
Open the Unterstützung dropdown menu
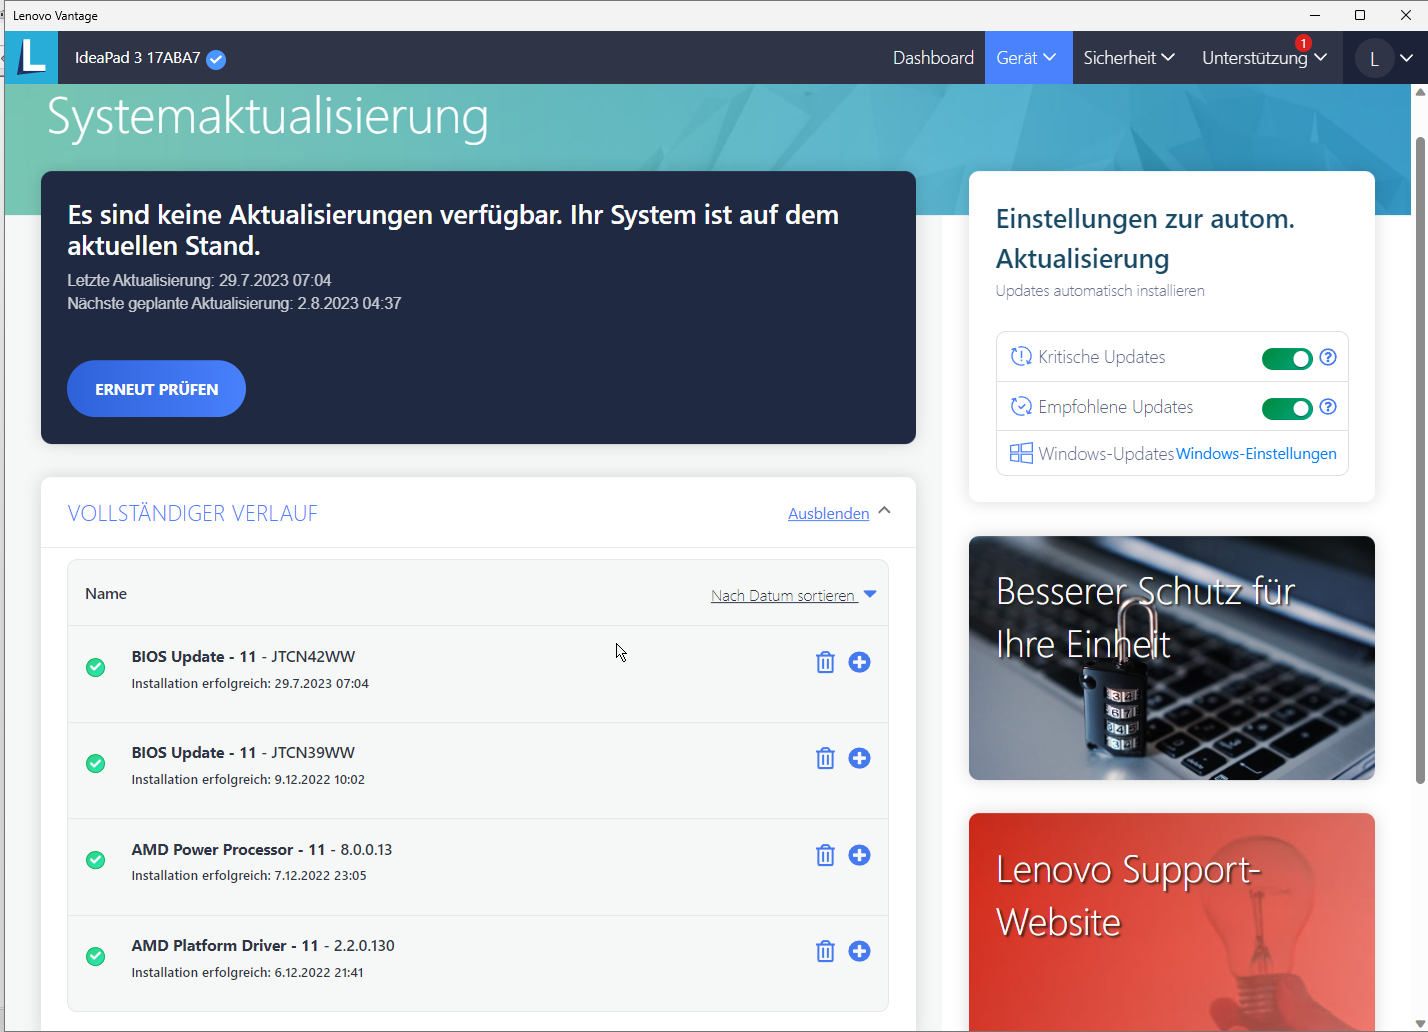coord(1265,58)
